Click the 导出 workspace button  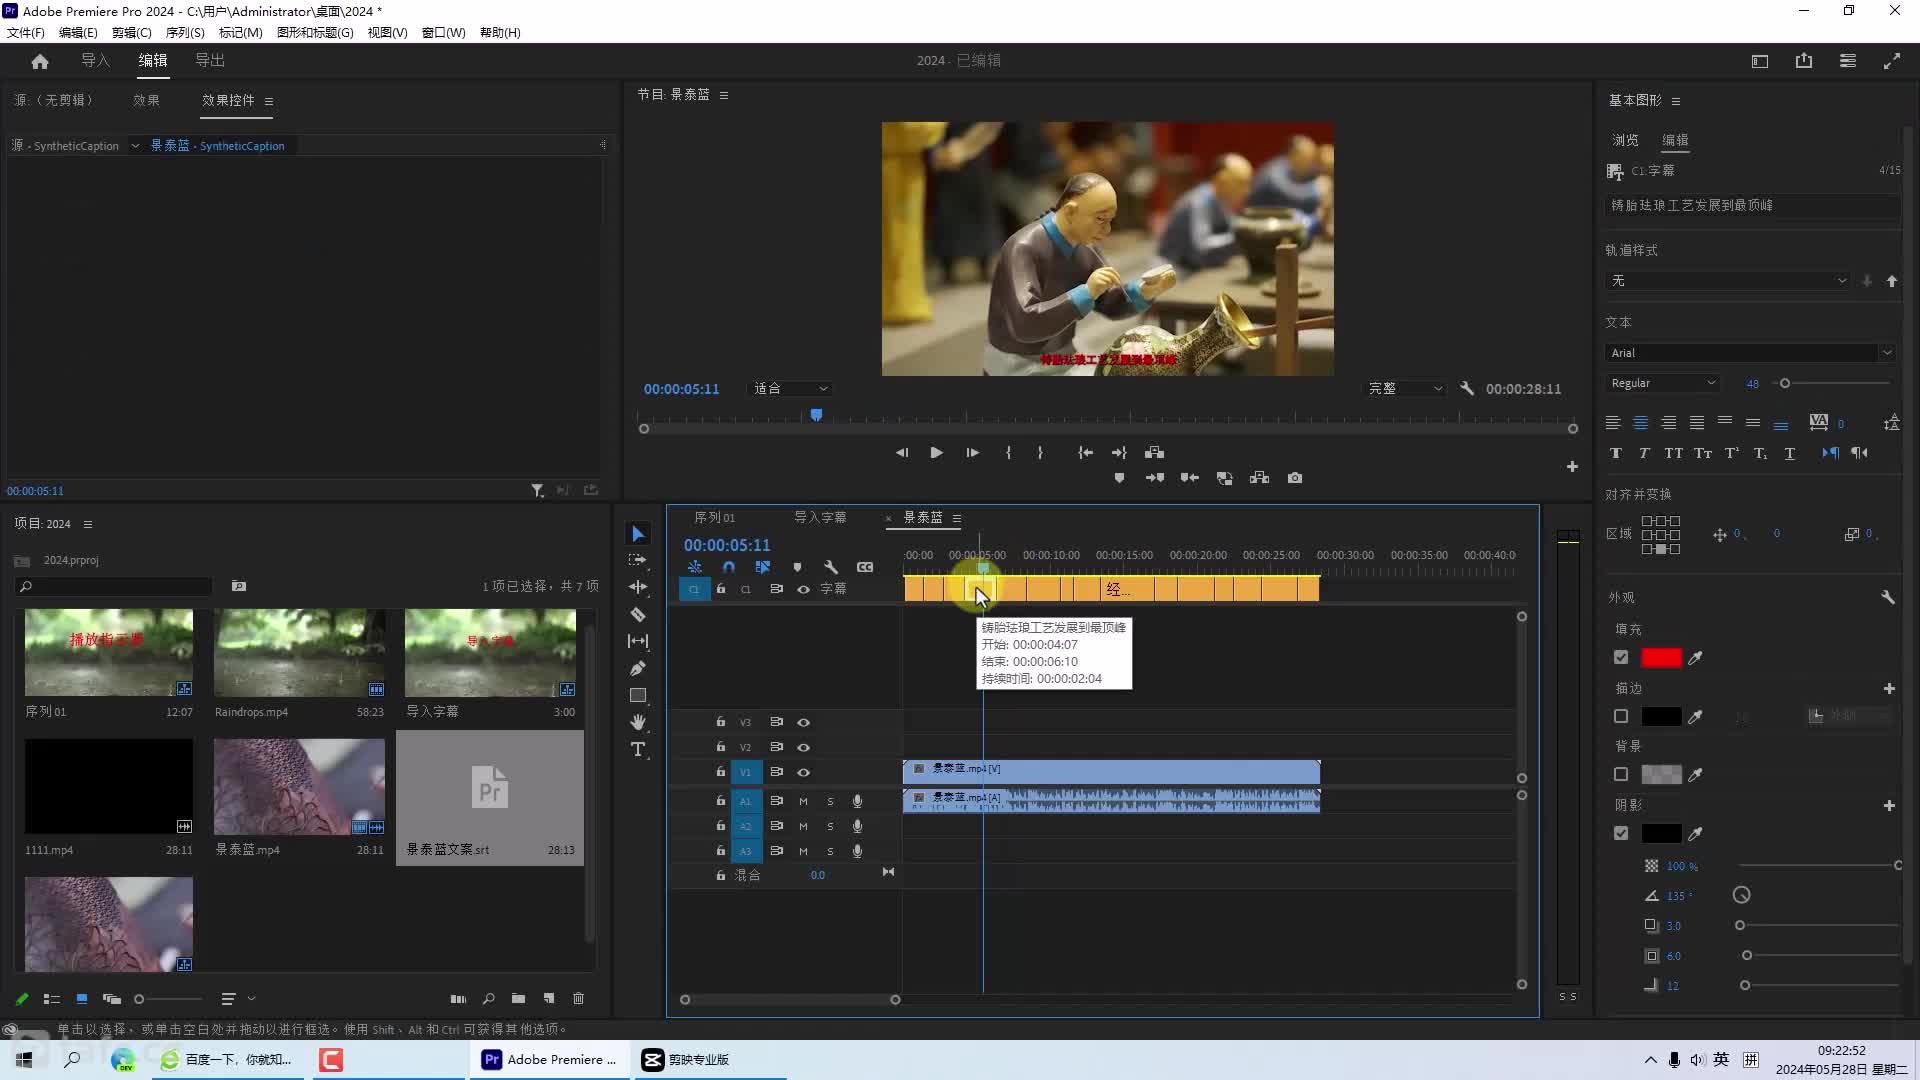(210, 61)
